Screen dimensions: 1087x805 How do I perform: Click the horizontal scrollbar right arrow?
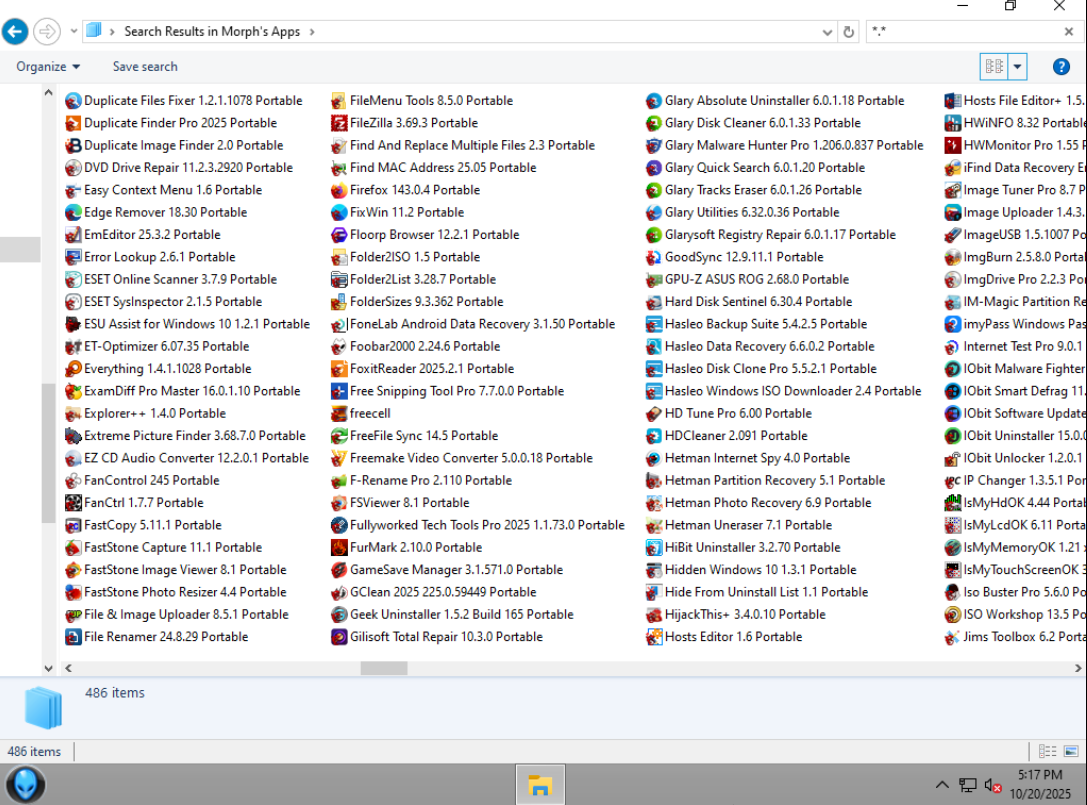[x=1077, y=668]
